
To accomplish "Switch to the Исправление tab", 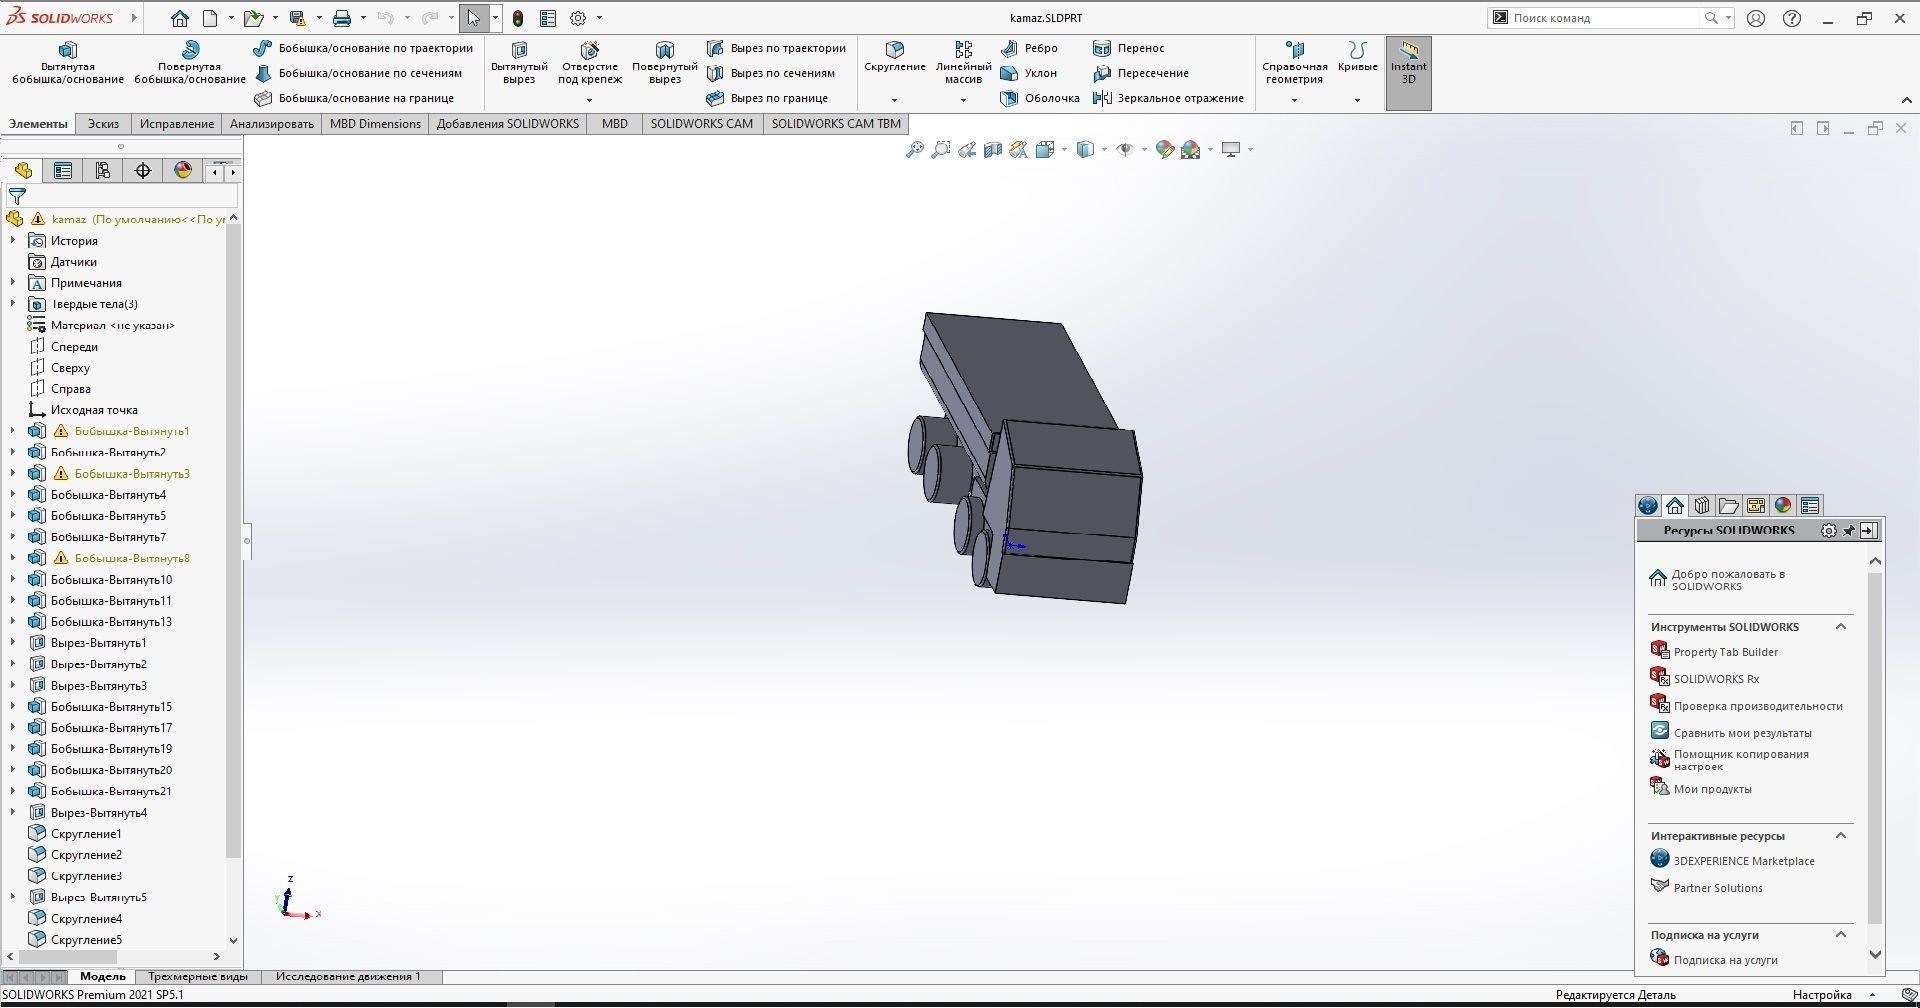I will click(x=177, y=124).
